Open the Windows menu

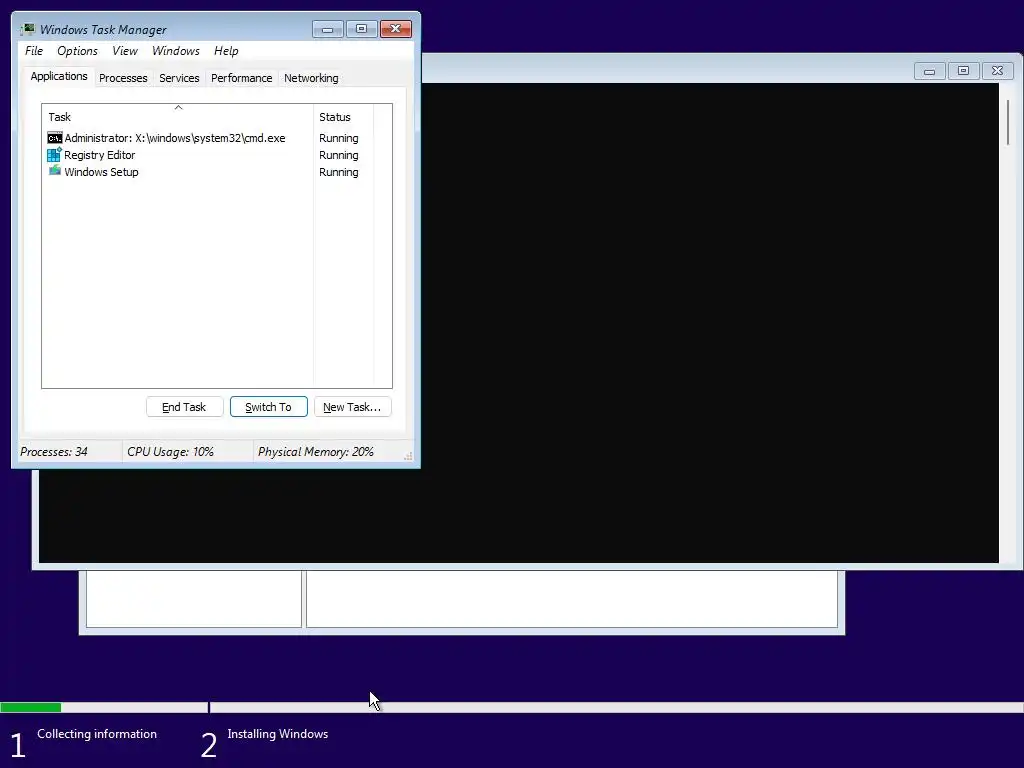(176, 51)
